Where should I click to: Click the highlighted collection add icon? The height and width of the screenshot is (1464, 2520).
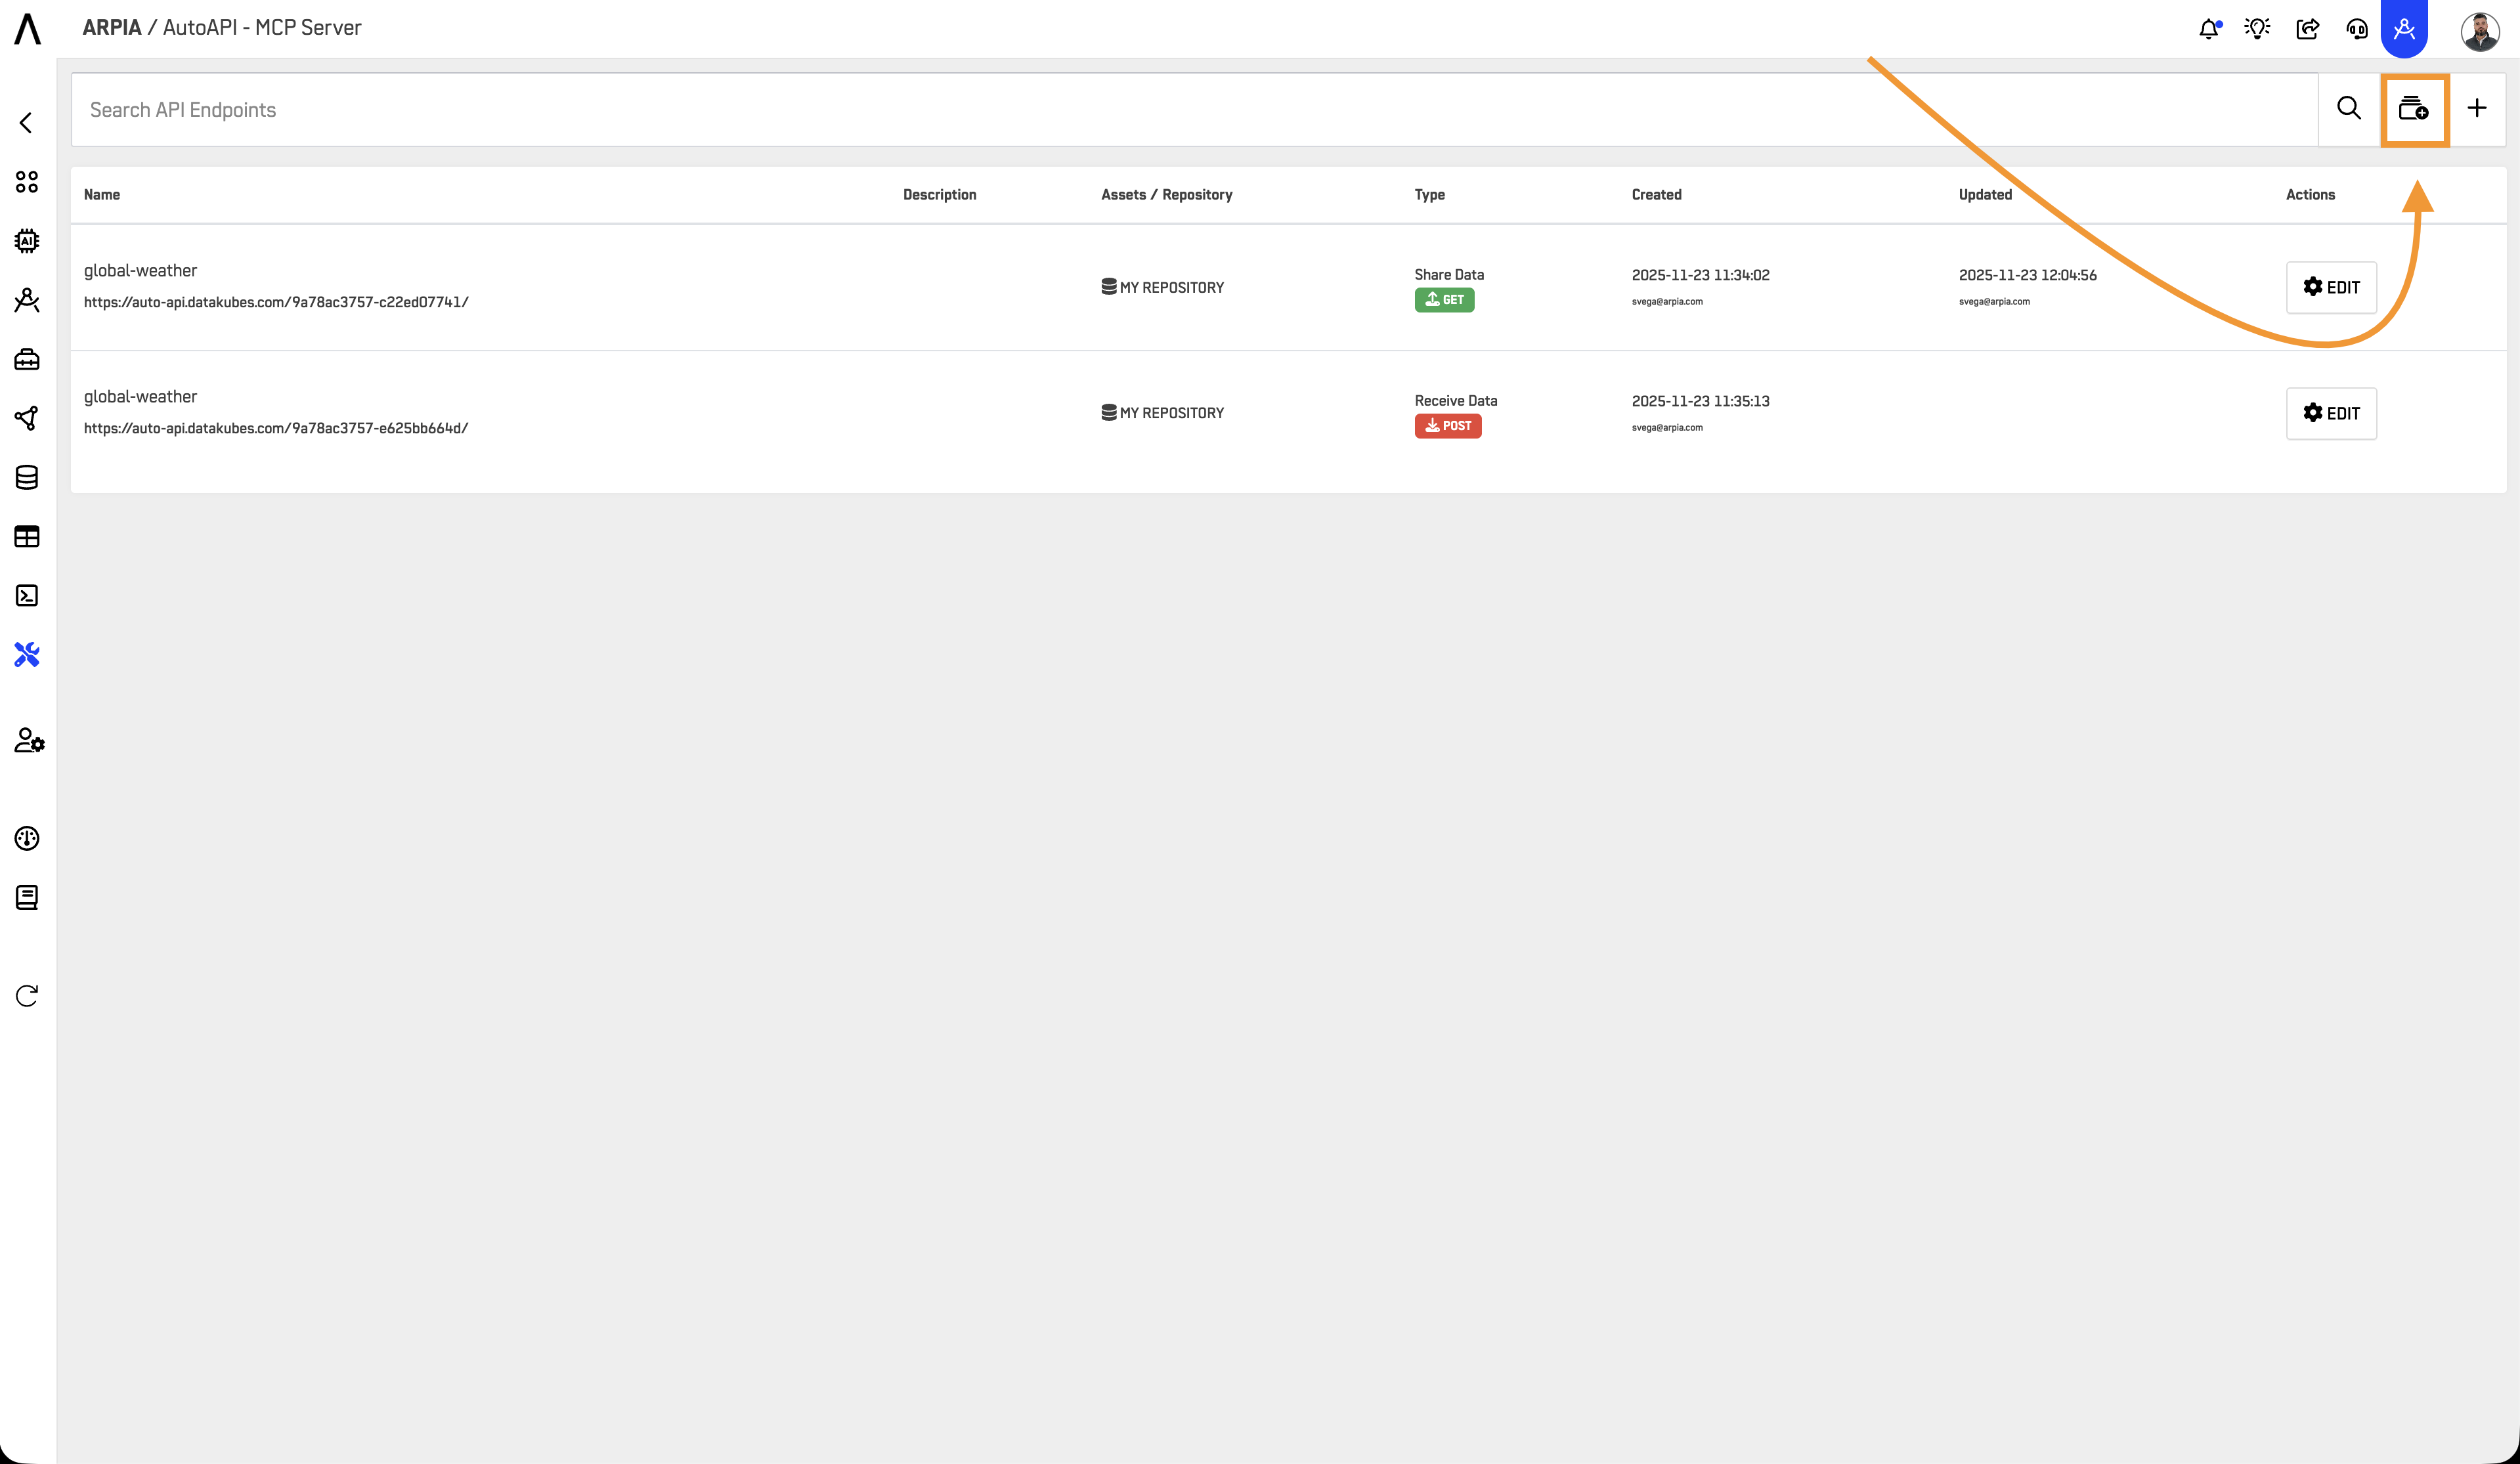(x=2414, y=109)
